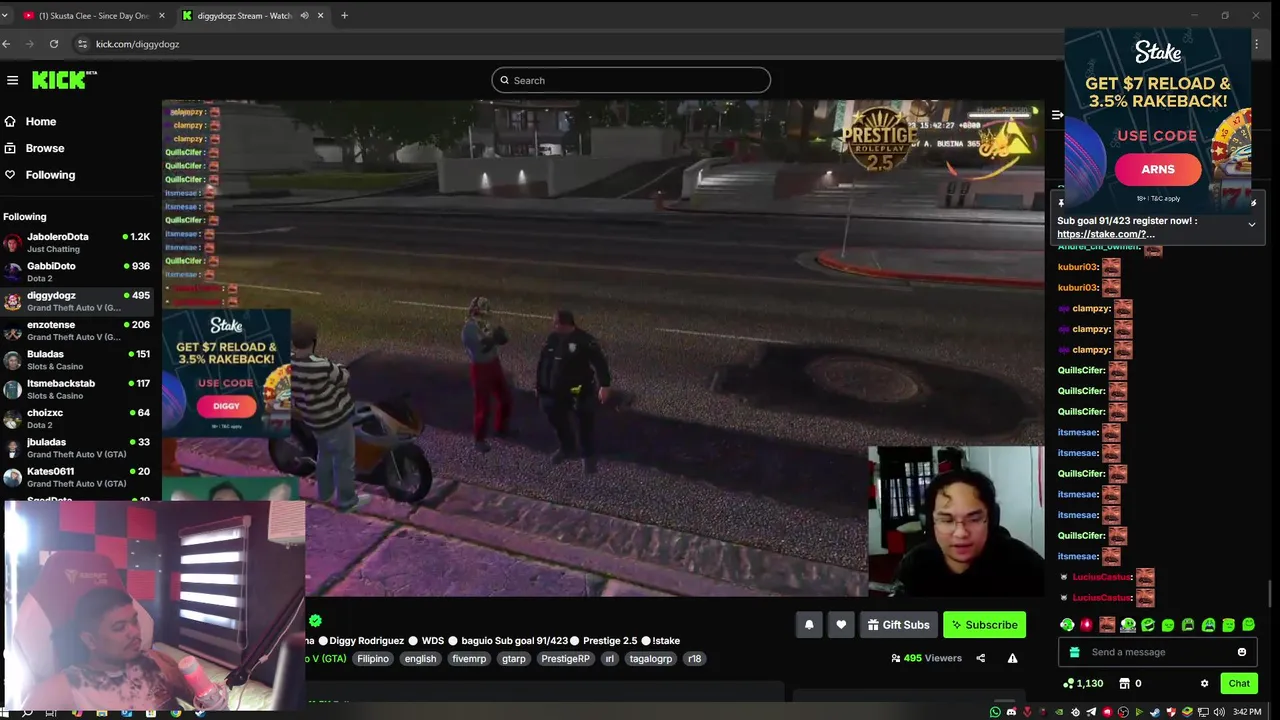Open a new browser tab with plus

[x=344, y=15]
